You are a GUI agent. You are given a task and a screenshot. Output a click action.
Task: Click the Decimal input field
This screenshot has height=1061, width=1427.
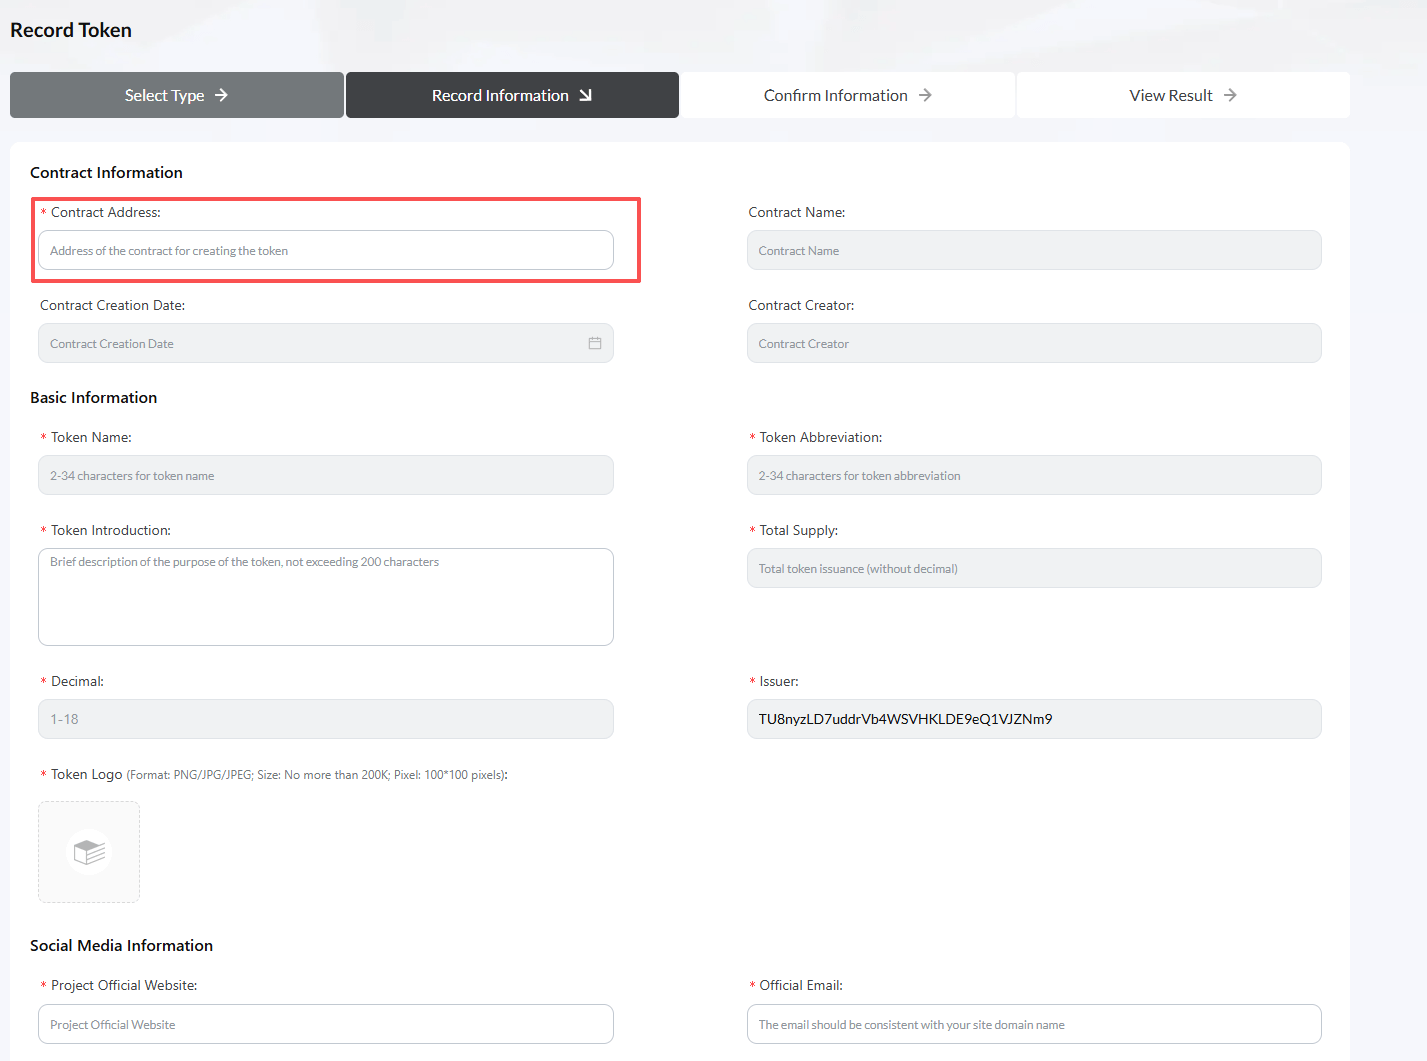(x=325, y=719)
